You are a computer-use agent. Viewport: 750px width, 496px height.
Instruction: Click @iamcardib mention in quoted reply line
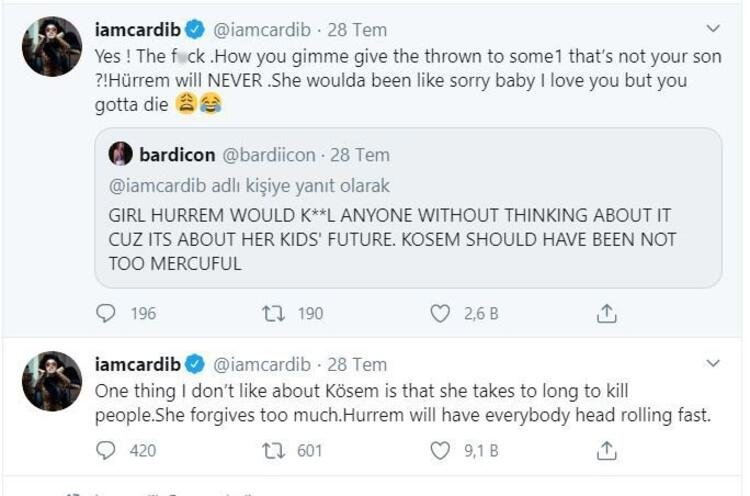[x=157, y=186]
